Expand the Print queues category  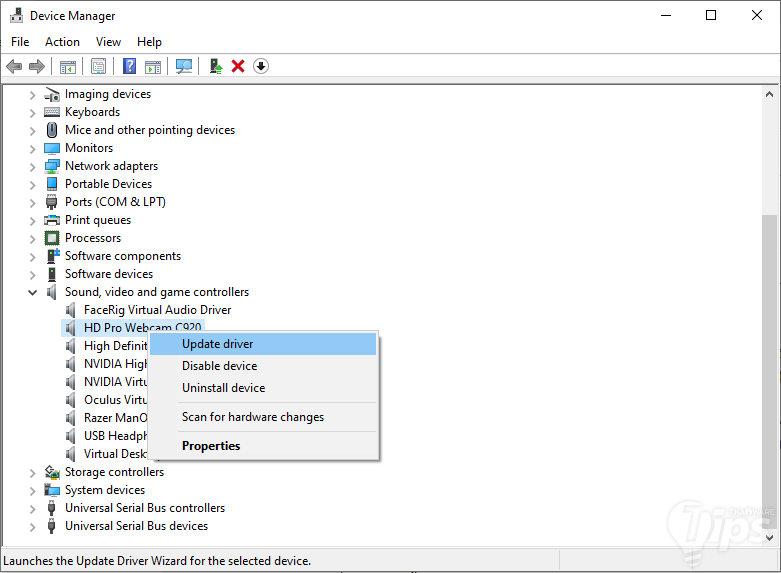(x=32, y=221)
